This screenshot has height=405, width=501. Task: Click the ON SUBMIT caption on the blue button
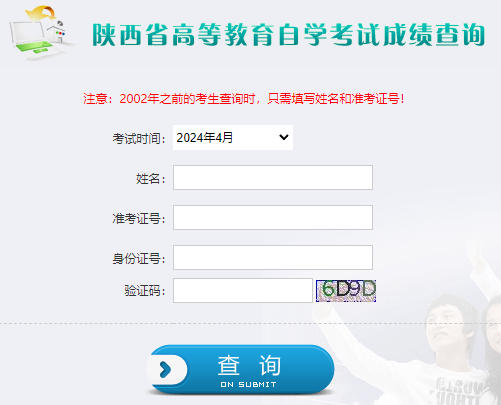(x=248, y=384)
